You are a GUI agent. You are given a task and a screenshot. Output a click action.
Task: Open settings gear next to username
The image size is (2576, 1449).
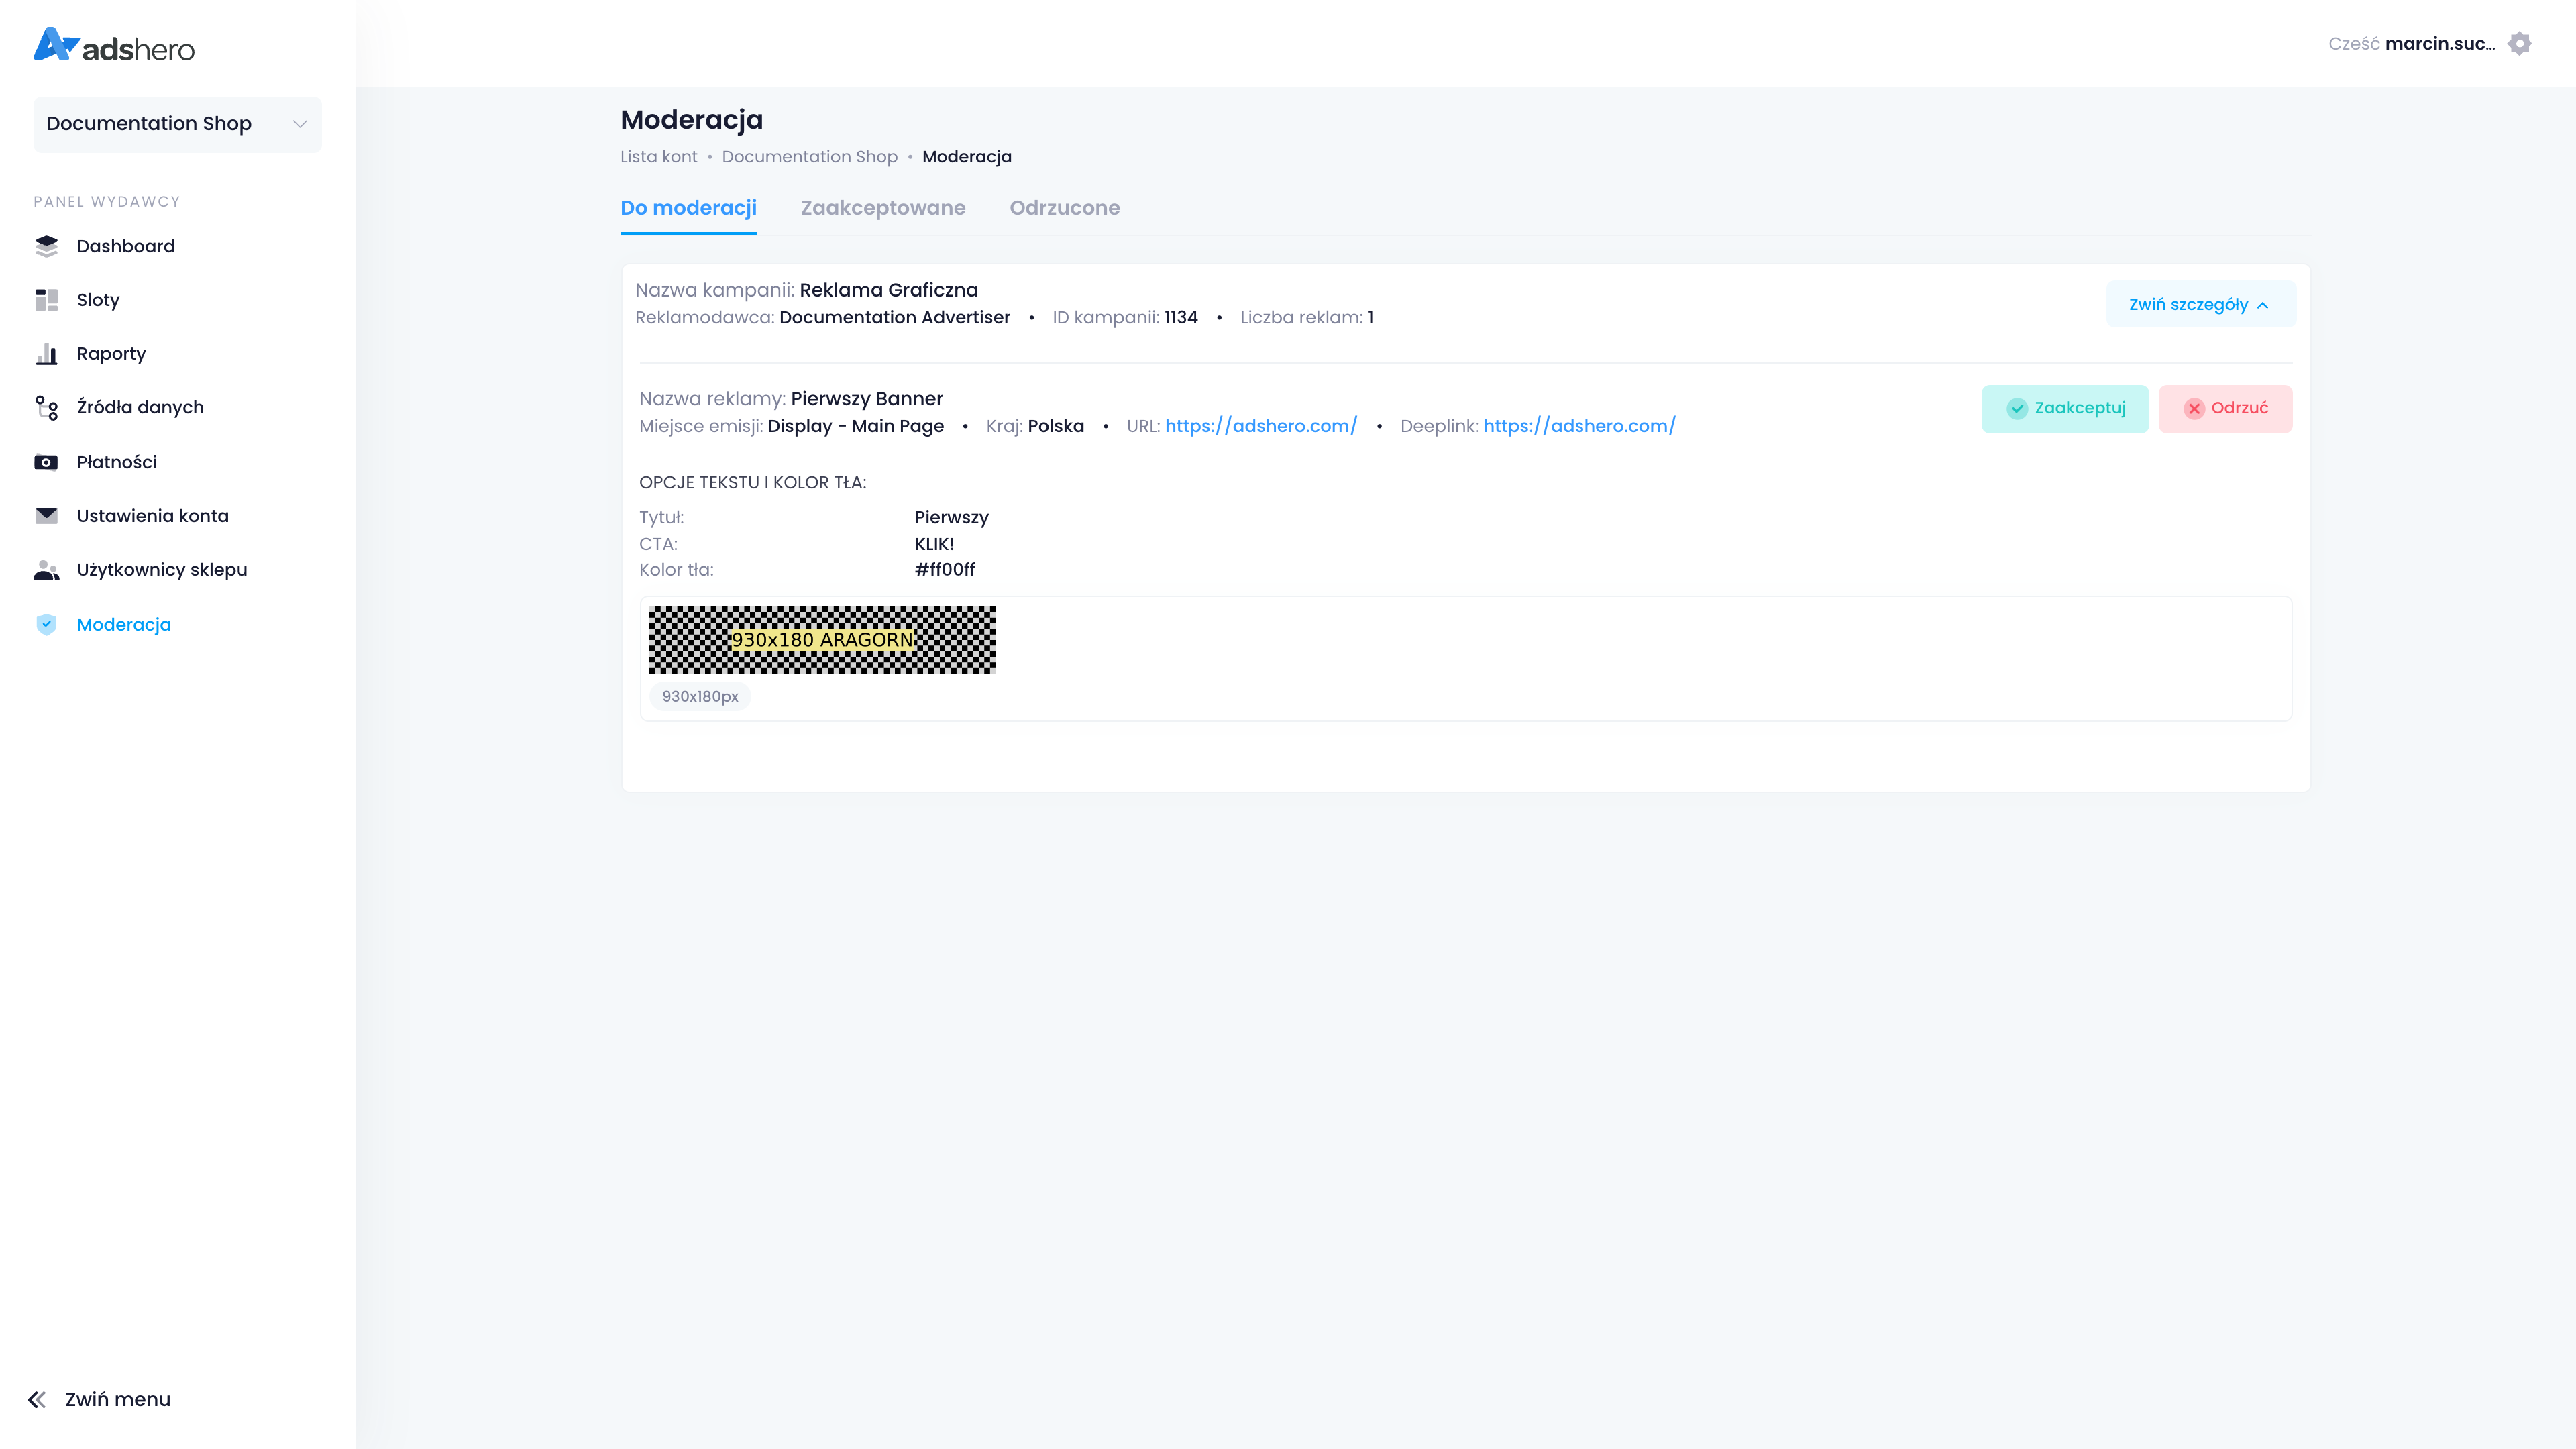(x=2519, y=44)
